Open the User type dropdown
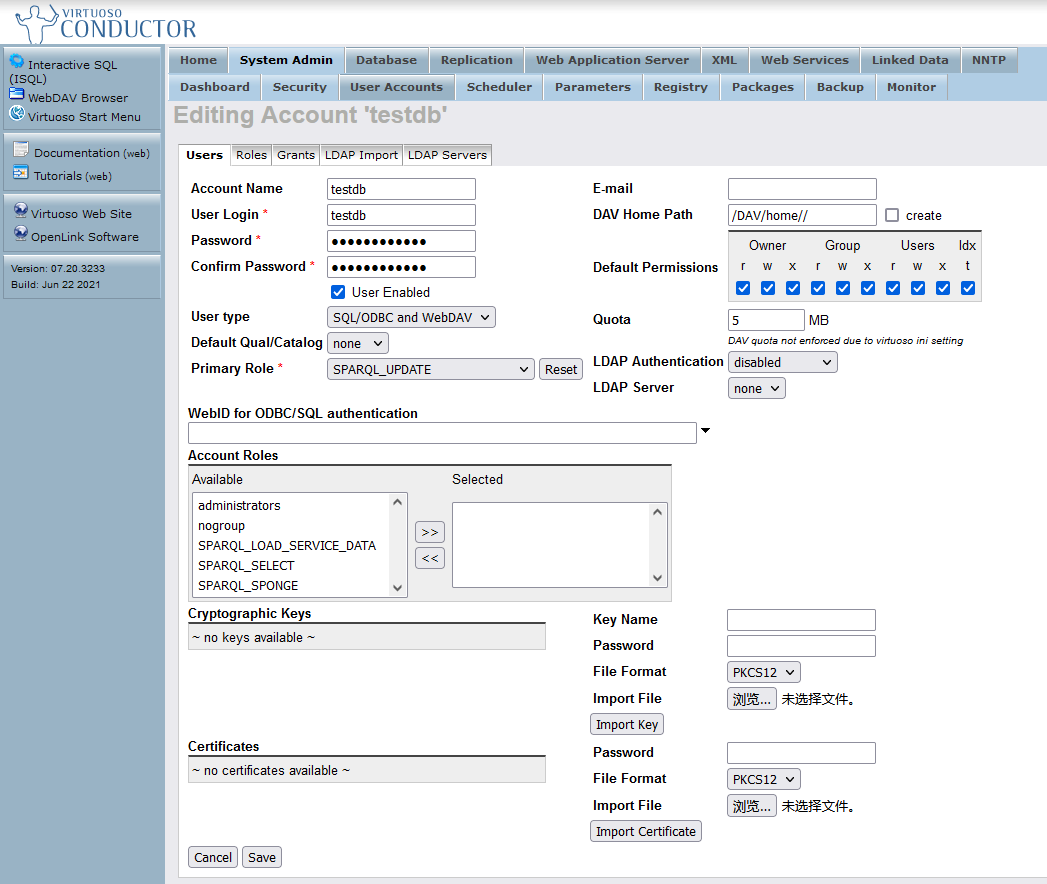 (x=411, y=317)
